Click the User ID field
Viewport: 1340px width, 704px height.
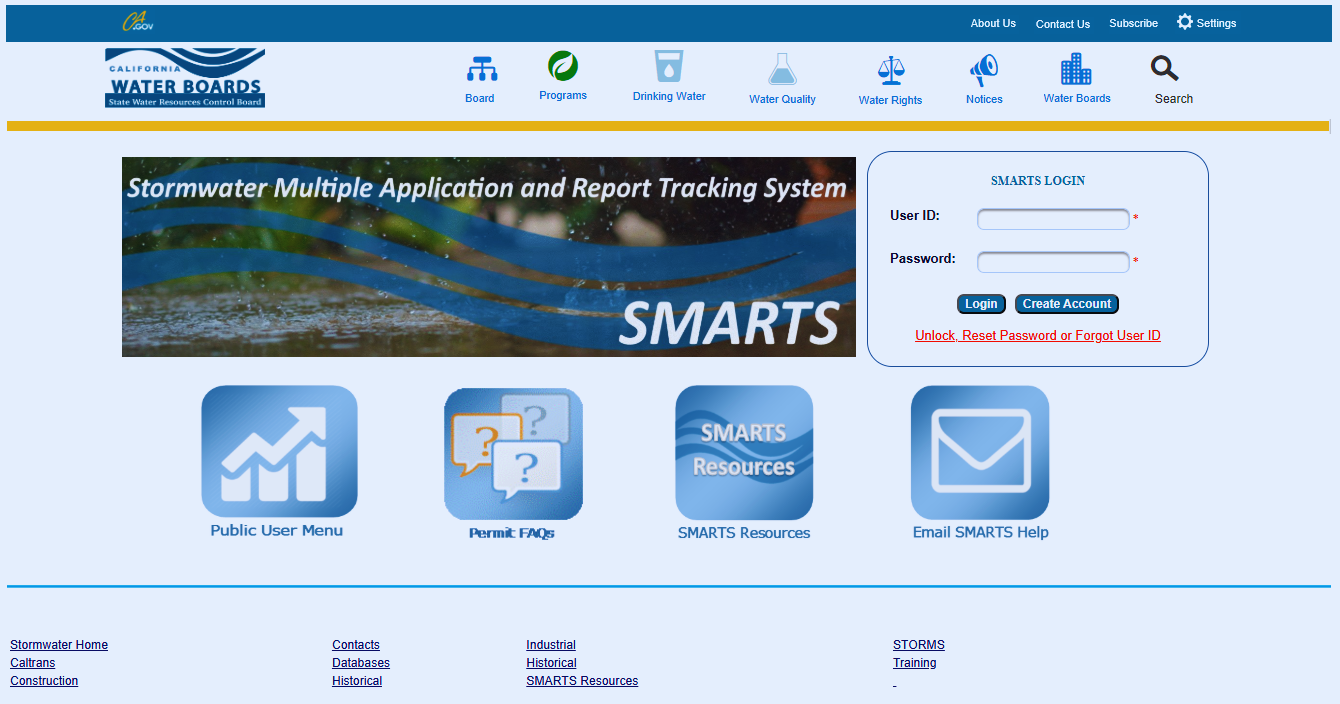click(1053, 219)
